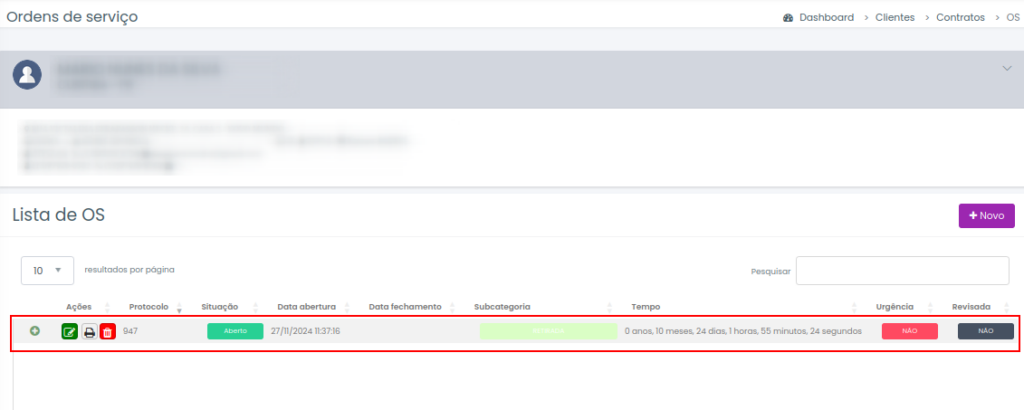Image resolution: width=1024 pixels, height=410 pixels.
Task: Click the red trash delete icon
Action: 108,332
